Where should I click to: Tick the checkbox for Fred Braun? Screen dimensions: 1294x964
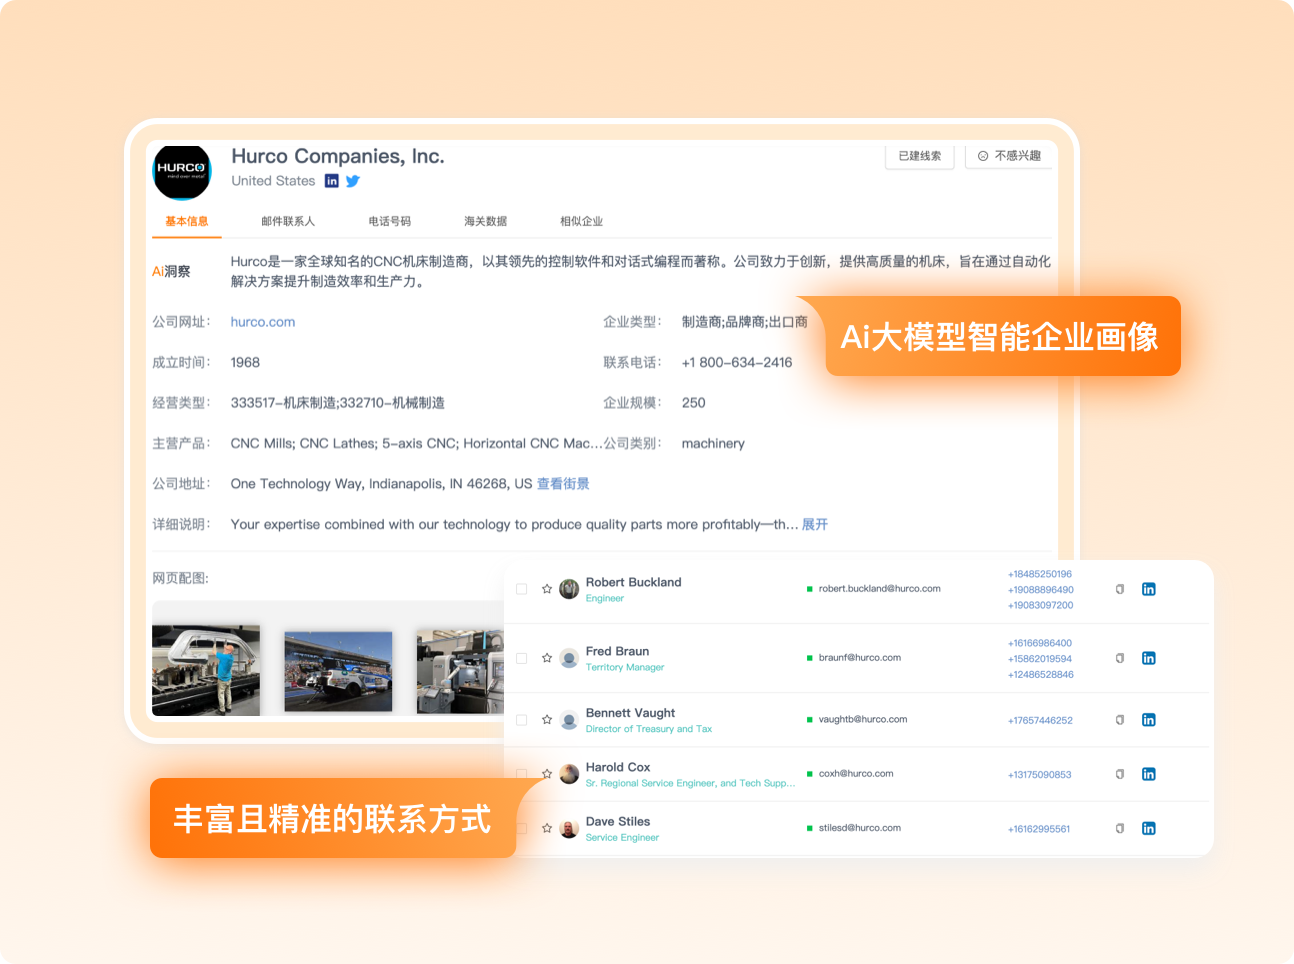[521, 658]
